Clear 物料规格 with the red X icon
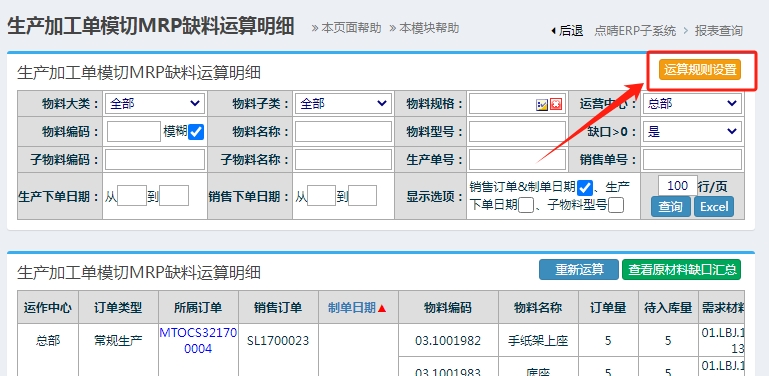Viewport: 769px width, 376px height. coord(556,104)
